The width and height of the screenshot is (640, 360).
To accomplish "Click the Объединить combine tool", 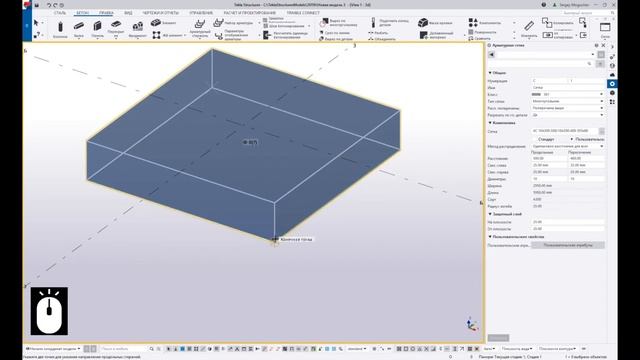I will click(382, 39).
